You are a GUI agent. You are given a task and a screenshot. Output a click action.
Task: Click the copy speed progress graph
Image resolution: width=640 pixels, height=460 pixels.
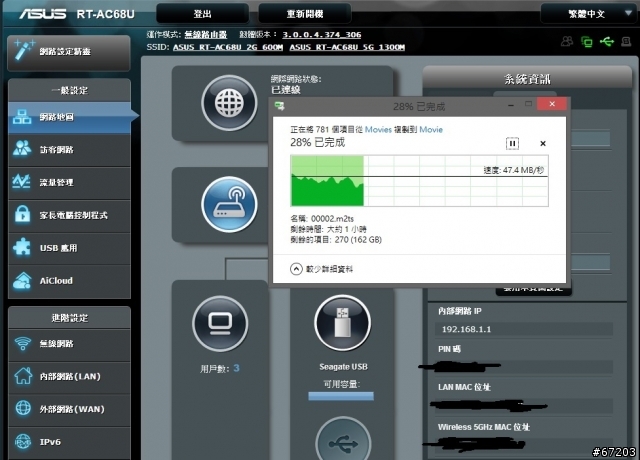click(x=419, y=181)
